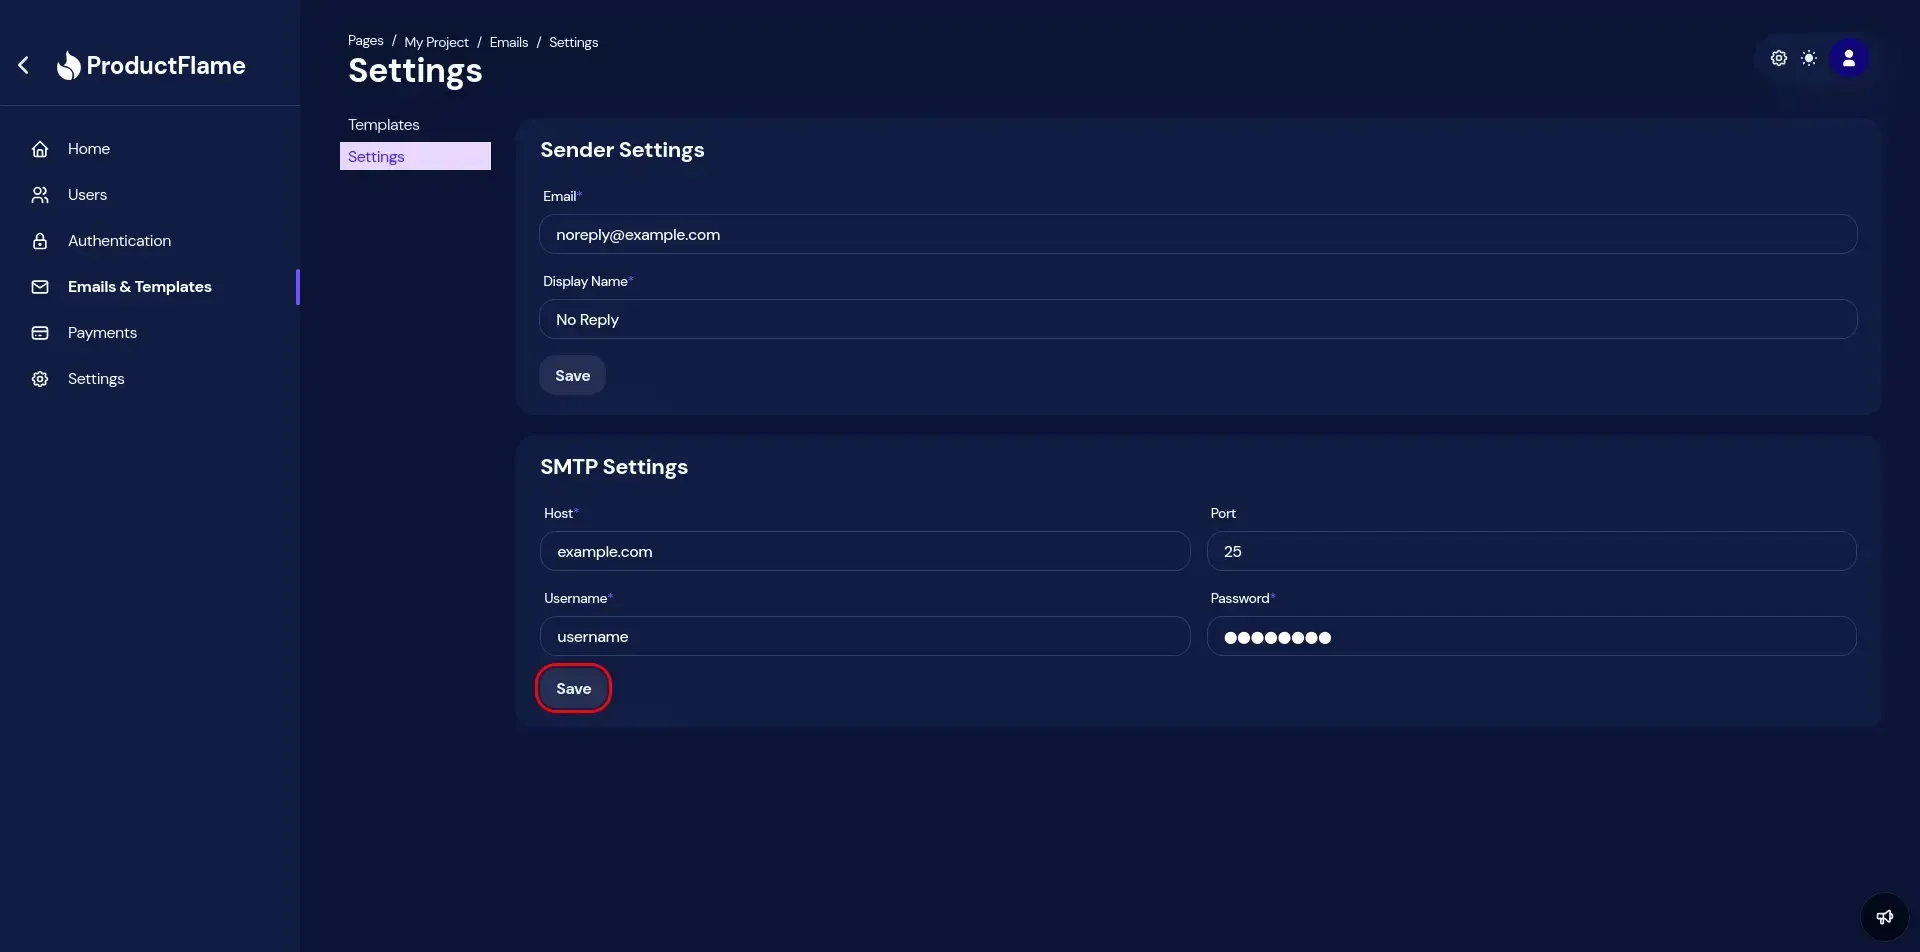Save the SMTP Settings form
The image size is (1920, 952).
[x=573, y=689]
